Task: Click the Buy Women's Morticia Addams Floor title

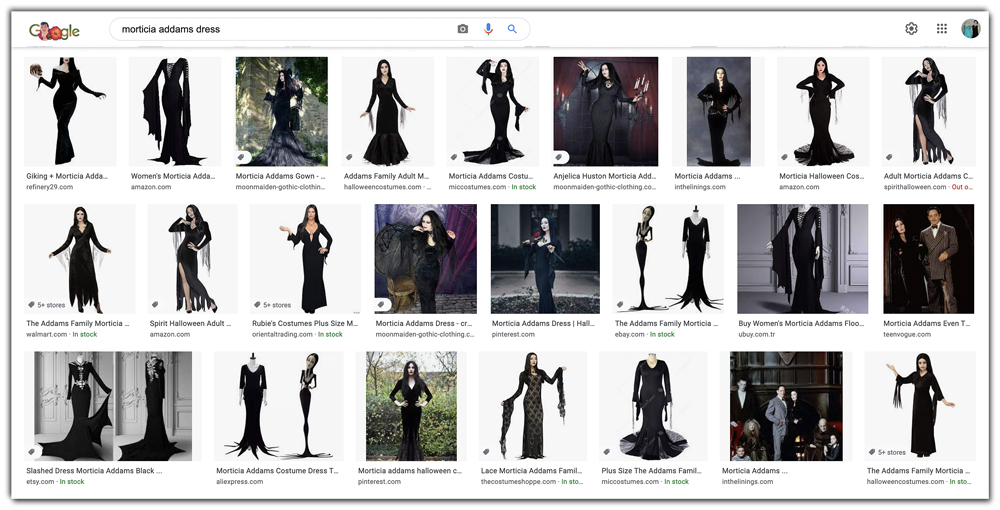Action: click(802, 323)
